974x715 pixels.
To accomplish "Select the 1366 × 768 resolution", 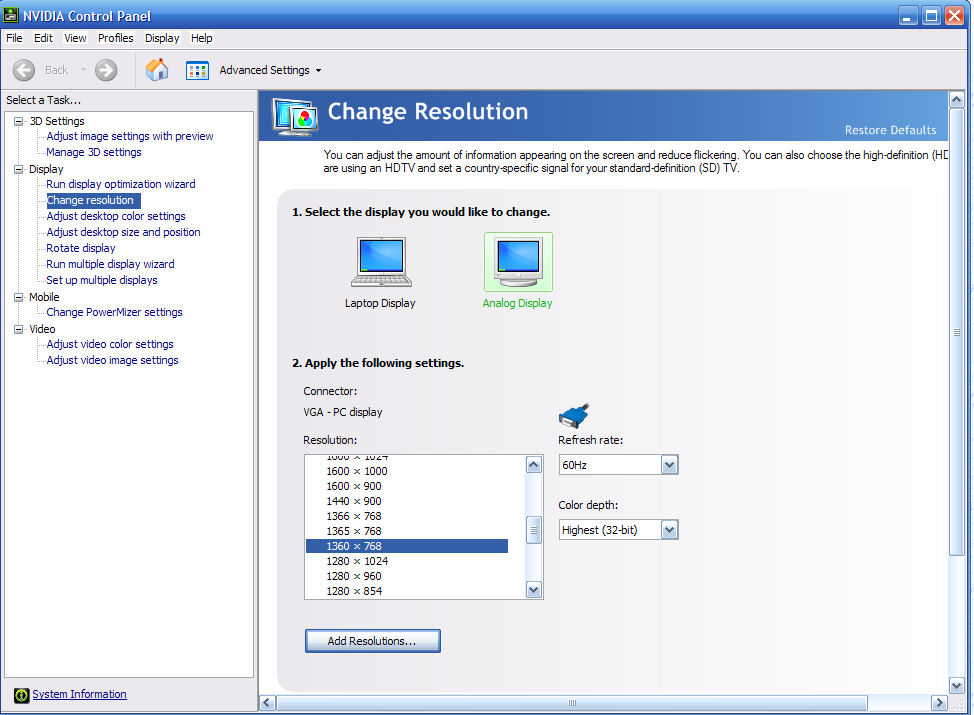I will point(407,516).
